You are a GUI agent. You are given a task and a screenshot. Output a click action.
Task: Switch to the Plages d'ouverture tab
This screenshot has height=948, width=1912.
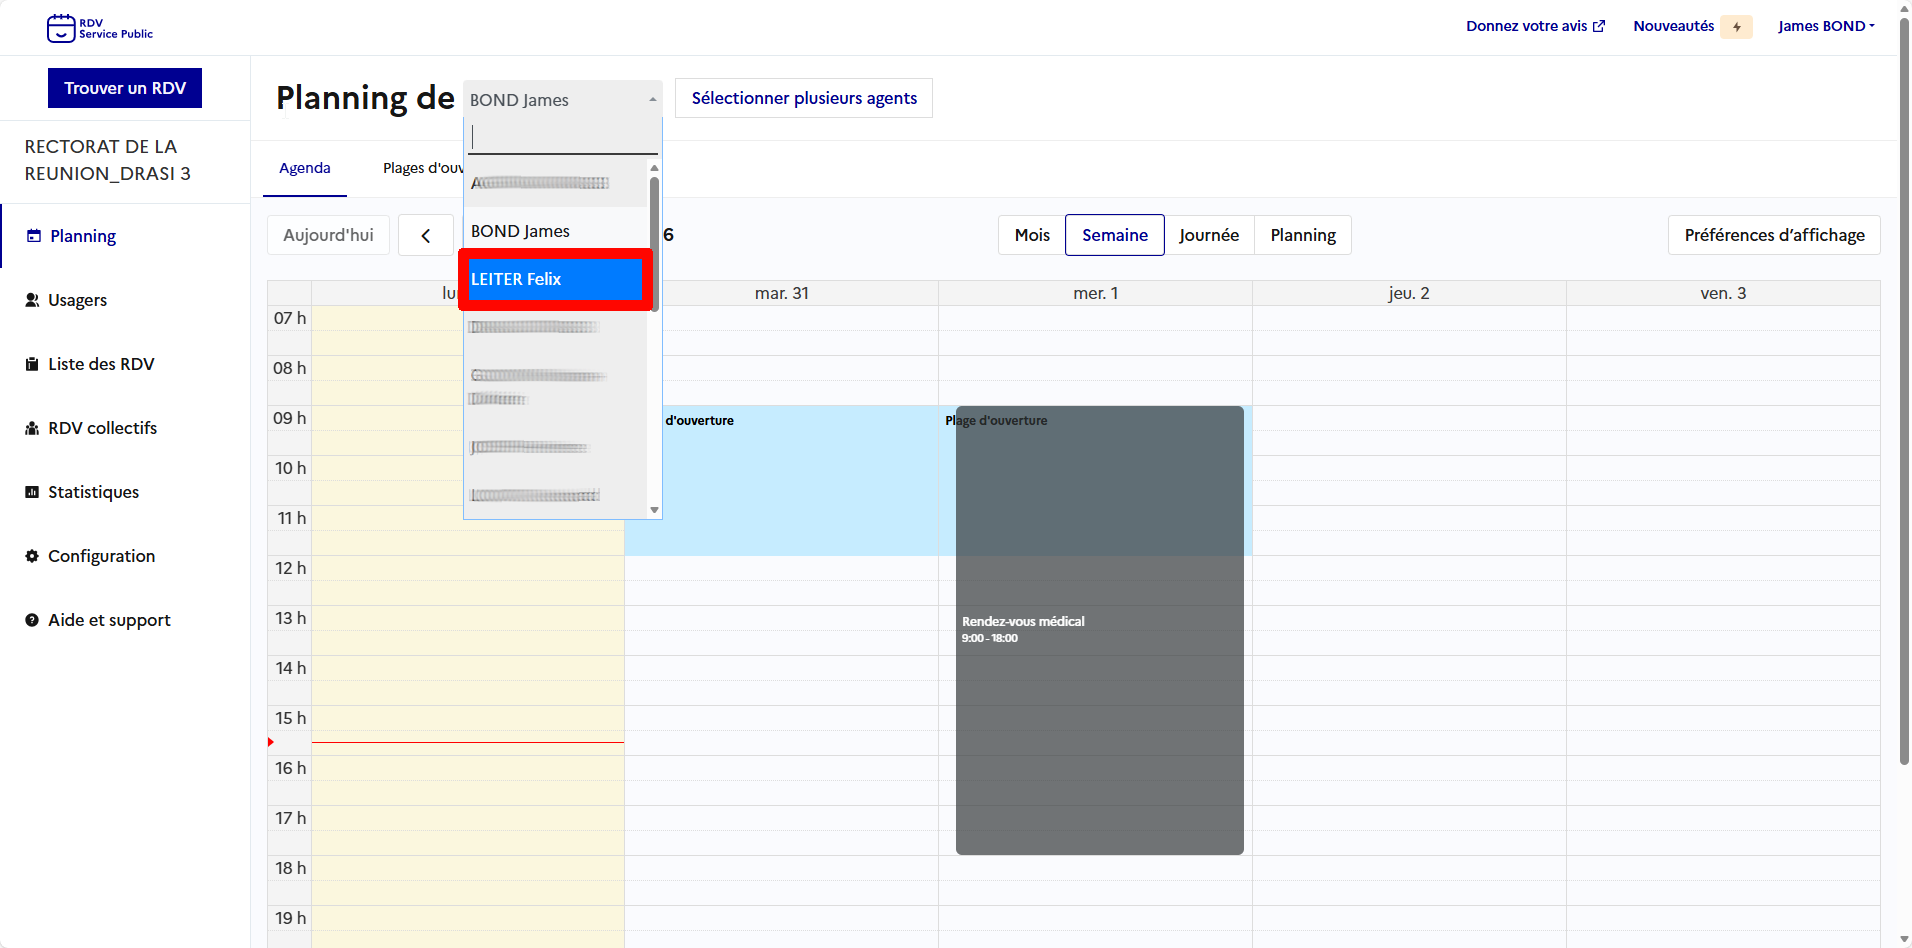pyautogui.click(x=422, y=168)
